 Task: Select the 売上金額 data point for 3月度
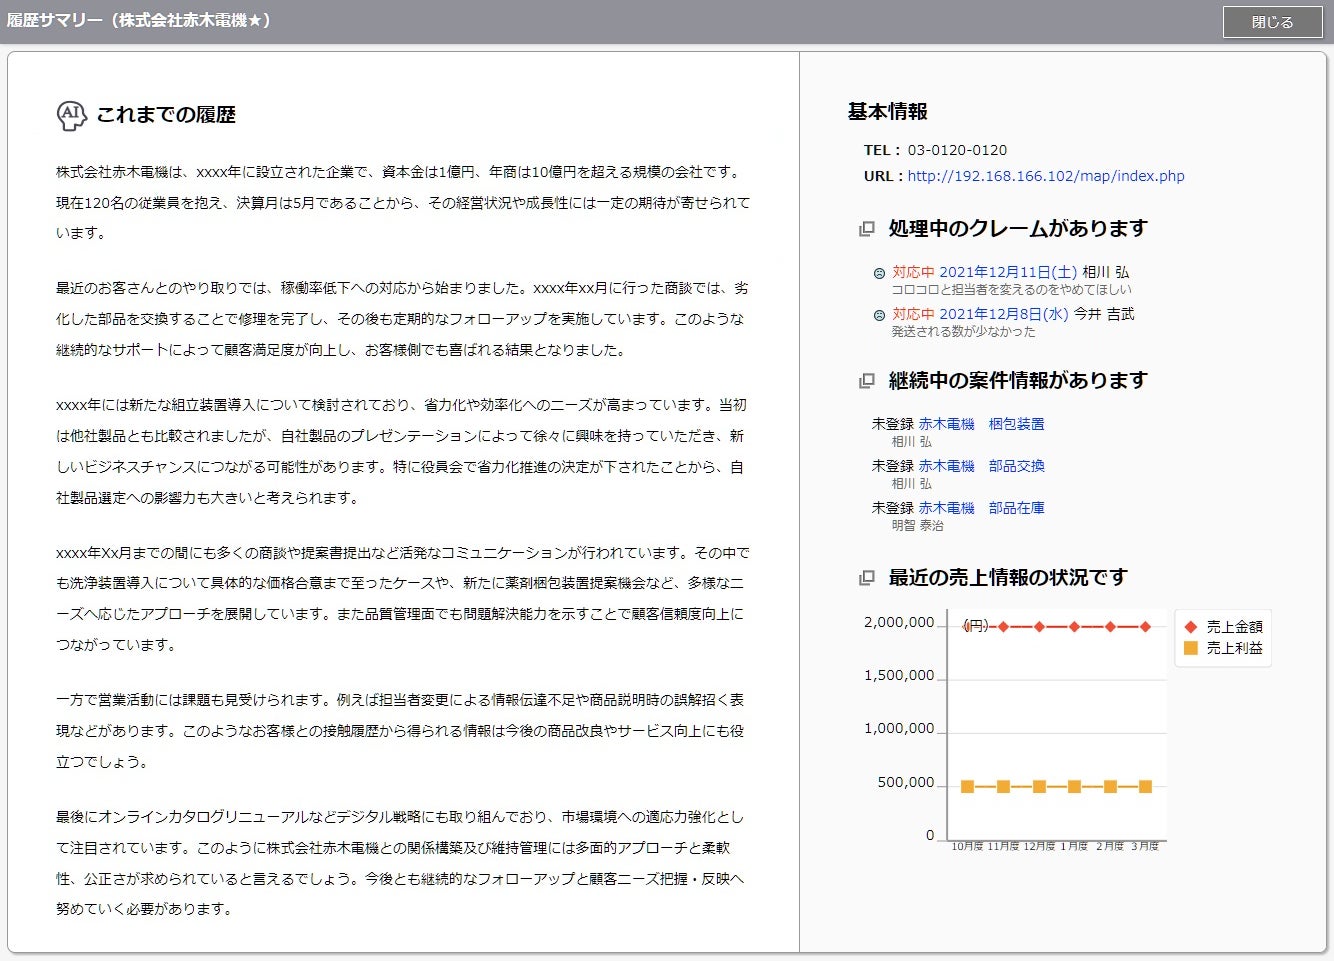[x=1145, y=627]
